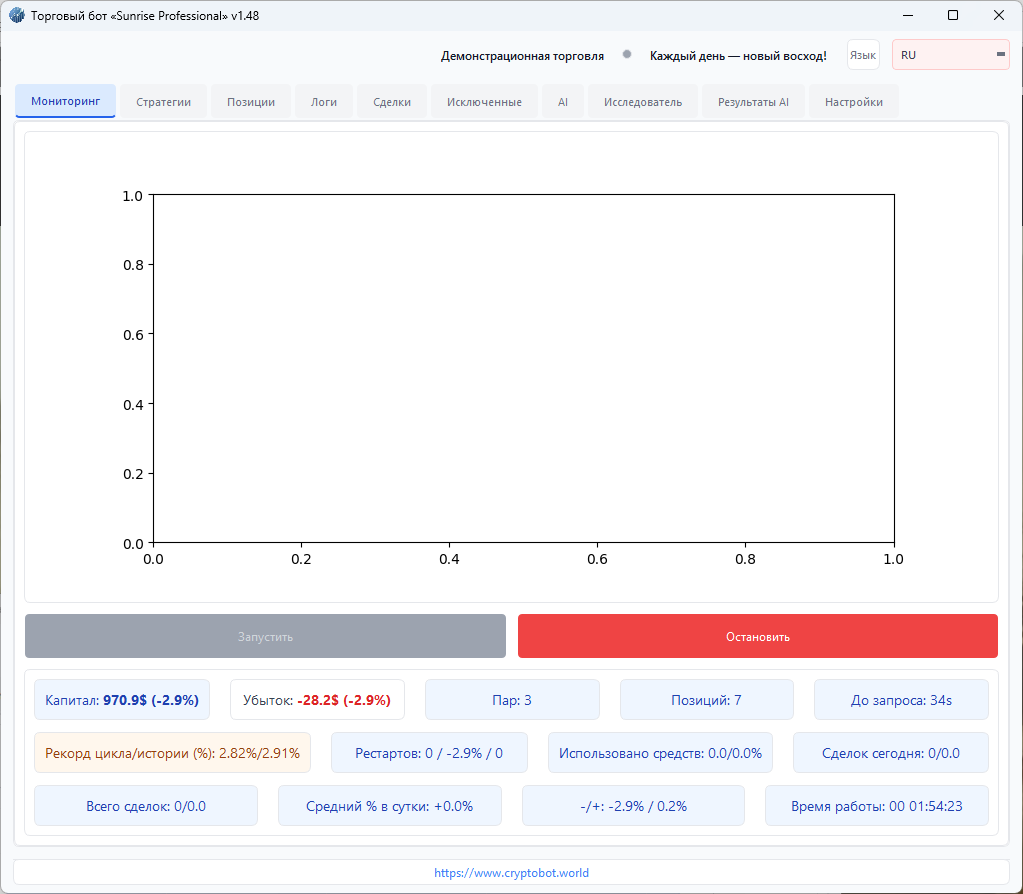This screenshot has height=894, width=1023.
Task: Click the Капитал statistics badge
Action: point(122,699)
